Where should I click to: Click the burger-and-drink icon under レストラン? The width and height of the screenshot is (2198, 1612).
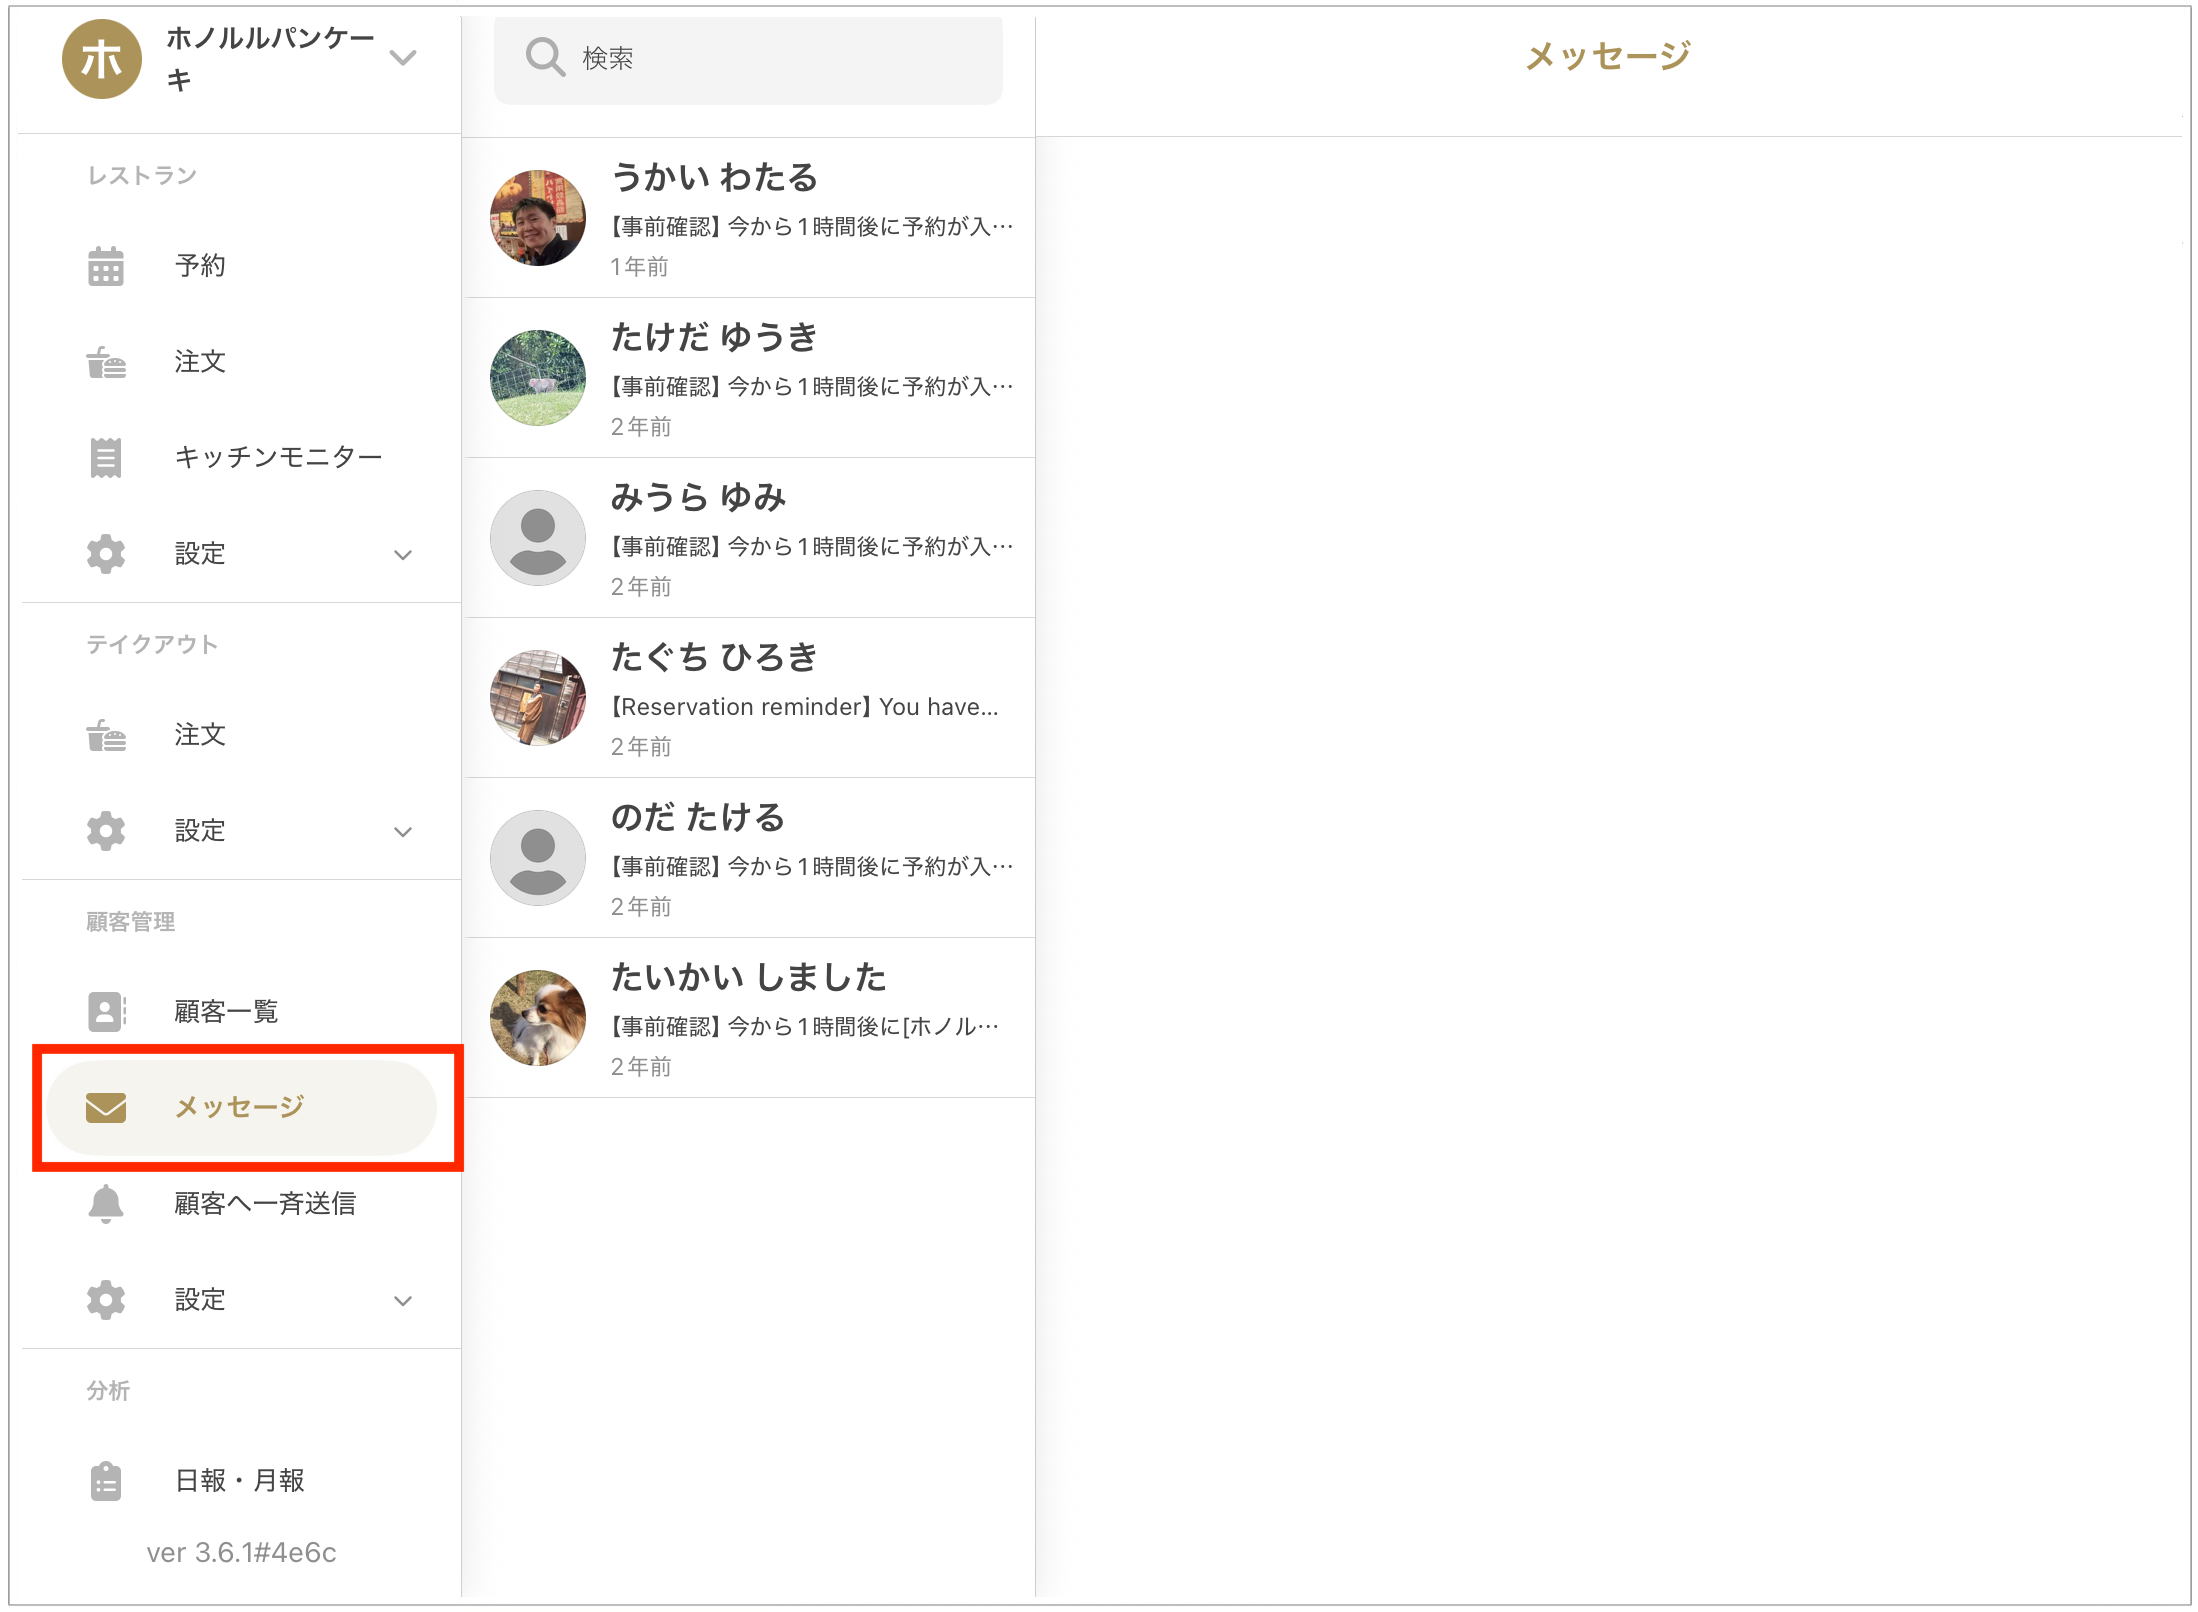click(x=106, y=362)
